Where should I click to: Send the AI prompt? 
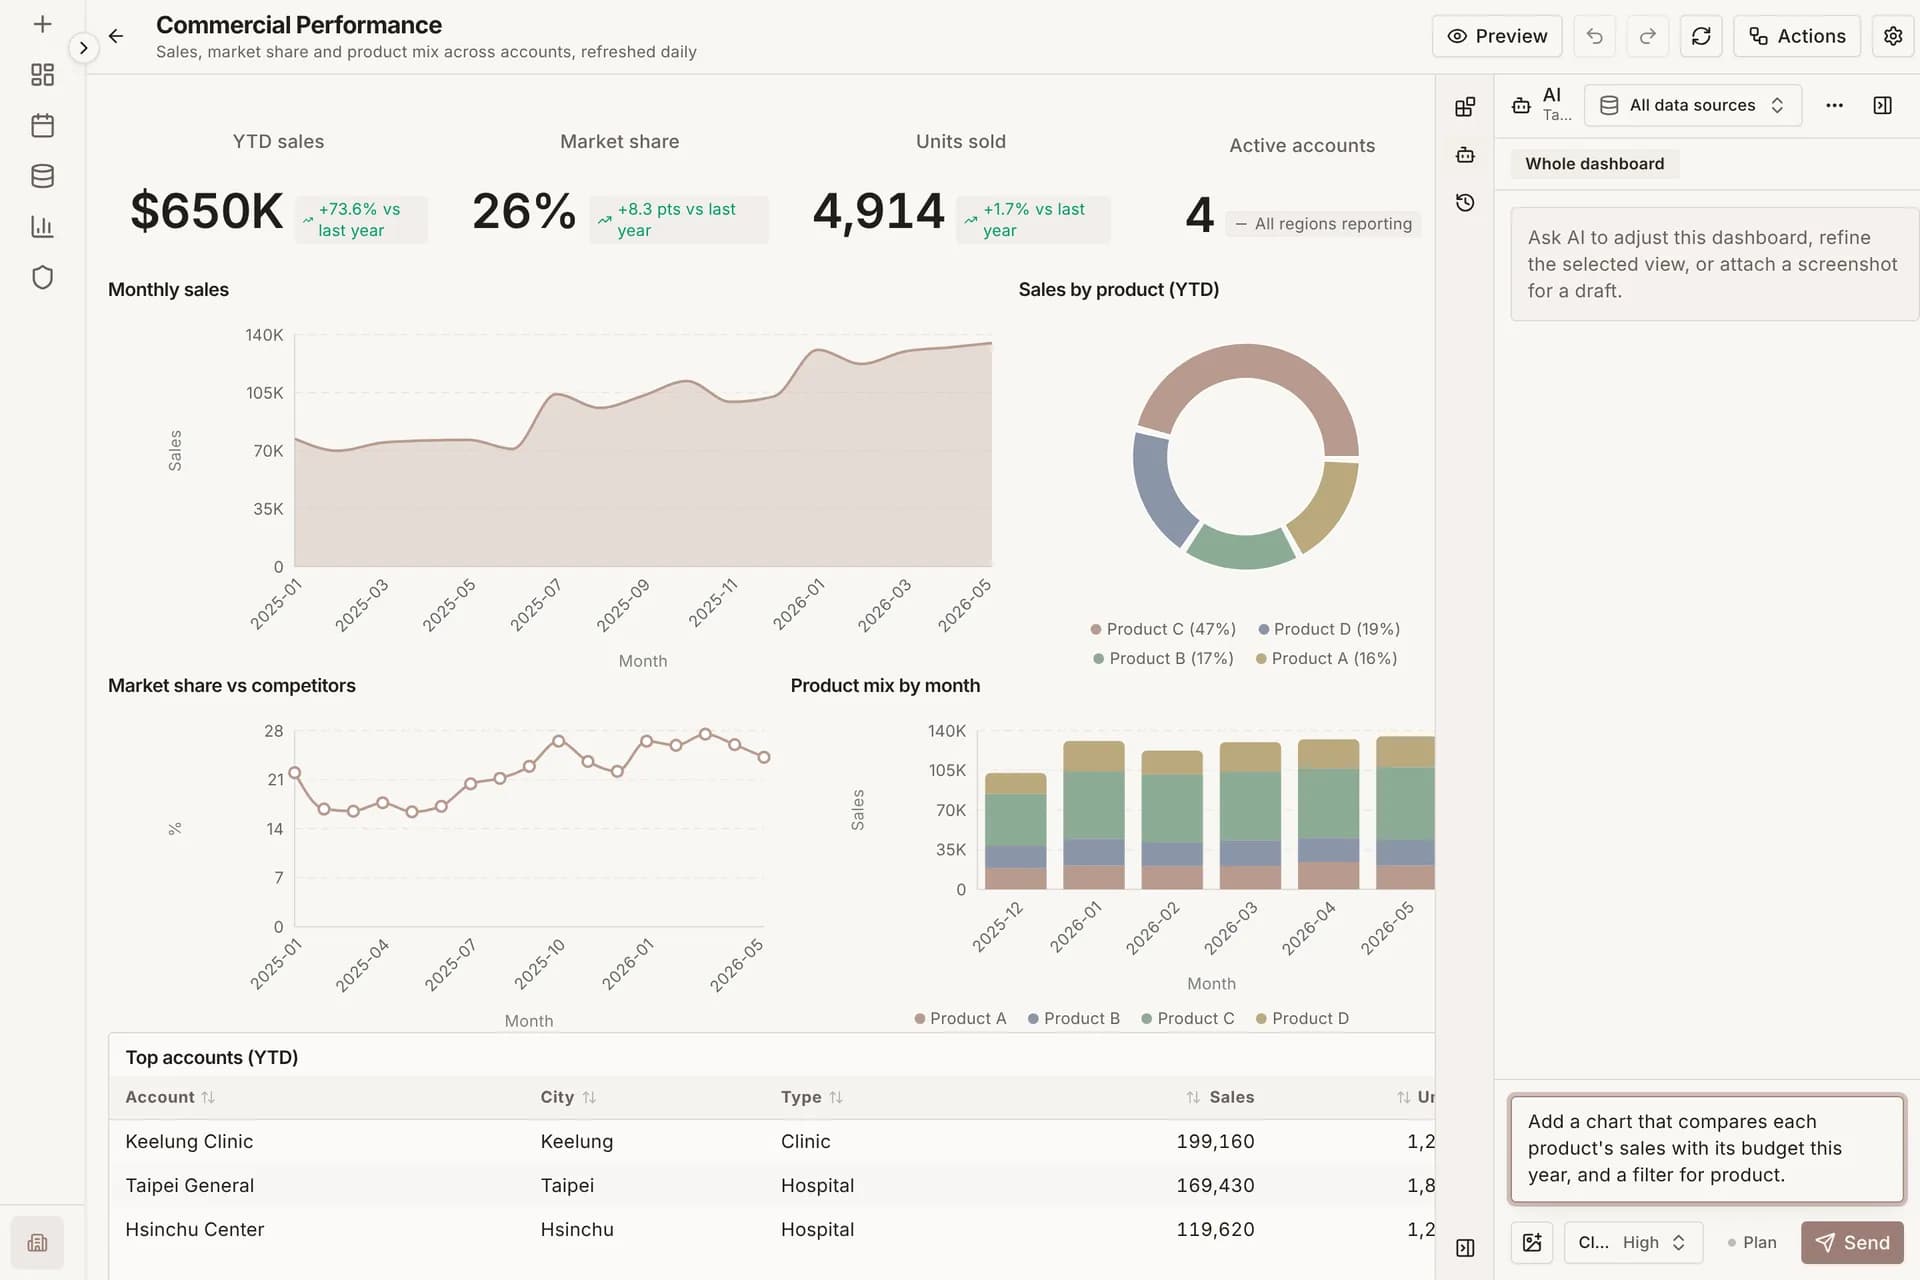(1852, 1243)
